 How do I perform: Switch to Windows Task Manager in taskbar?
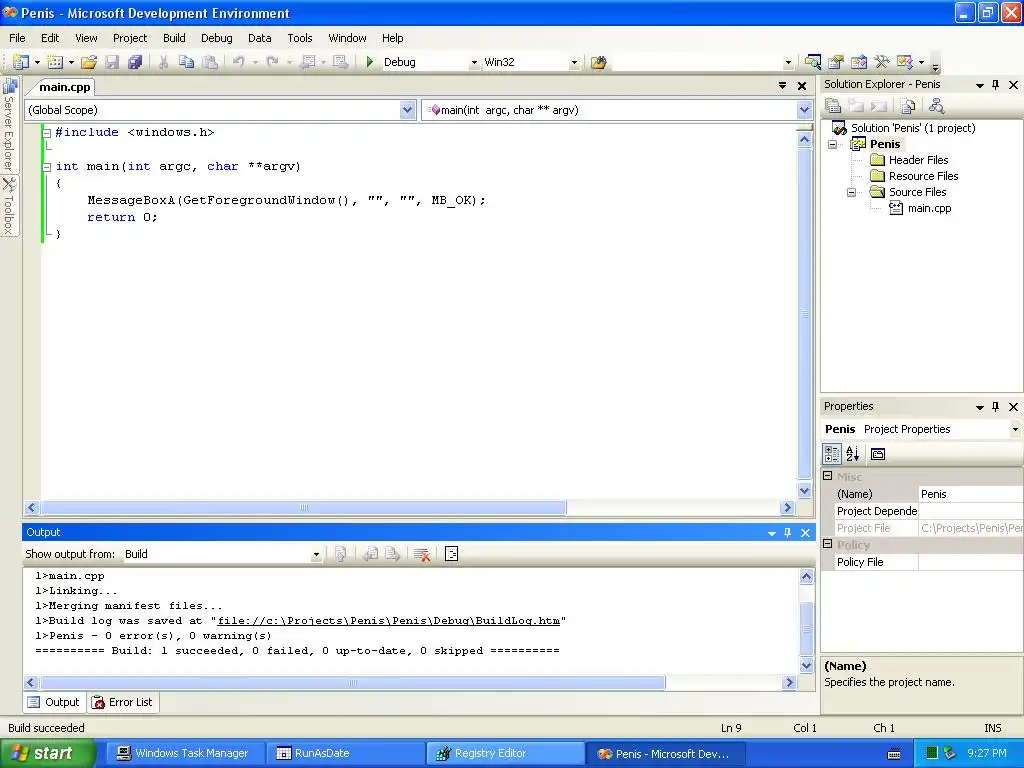[x=183, y=753]
